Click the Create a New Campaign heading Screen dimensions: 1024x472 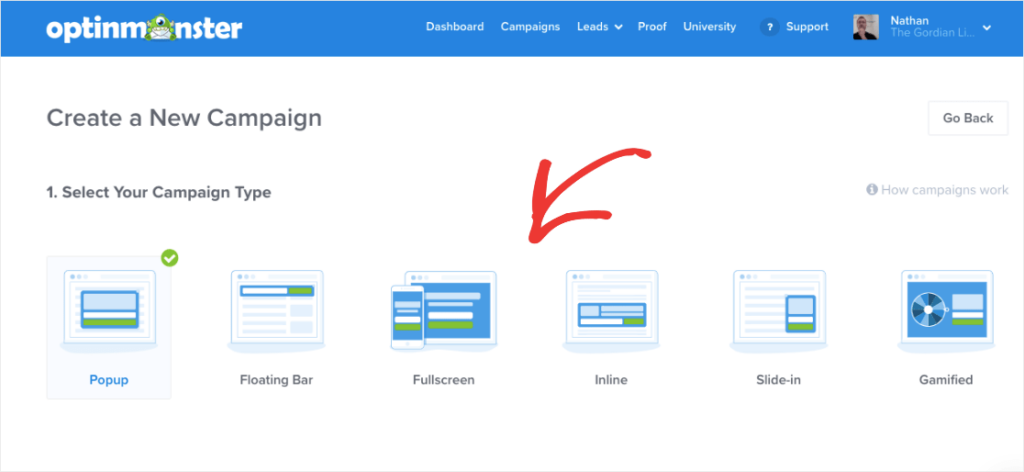point(184,118)
